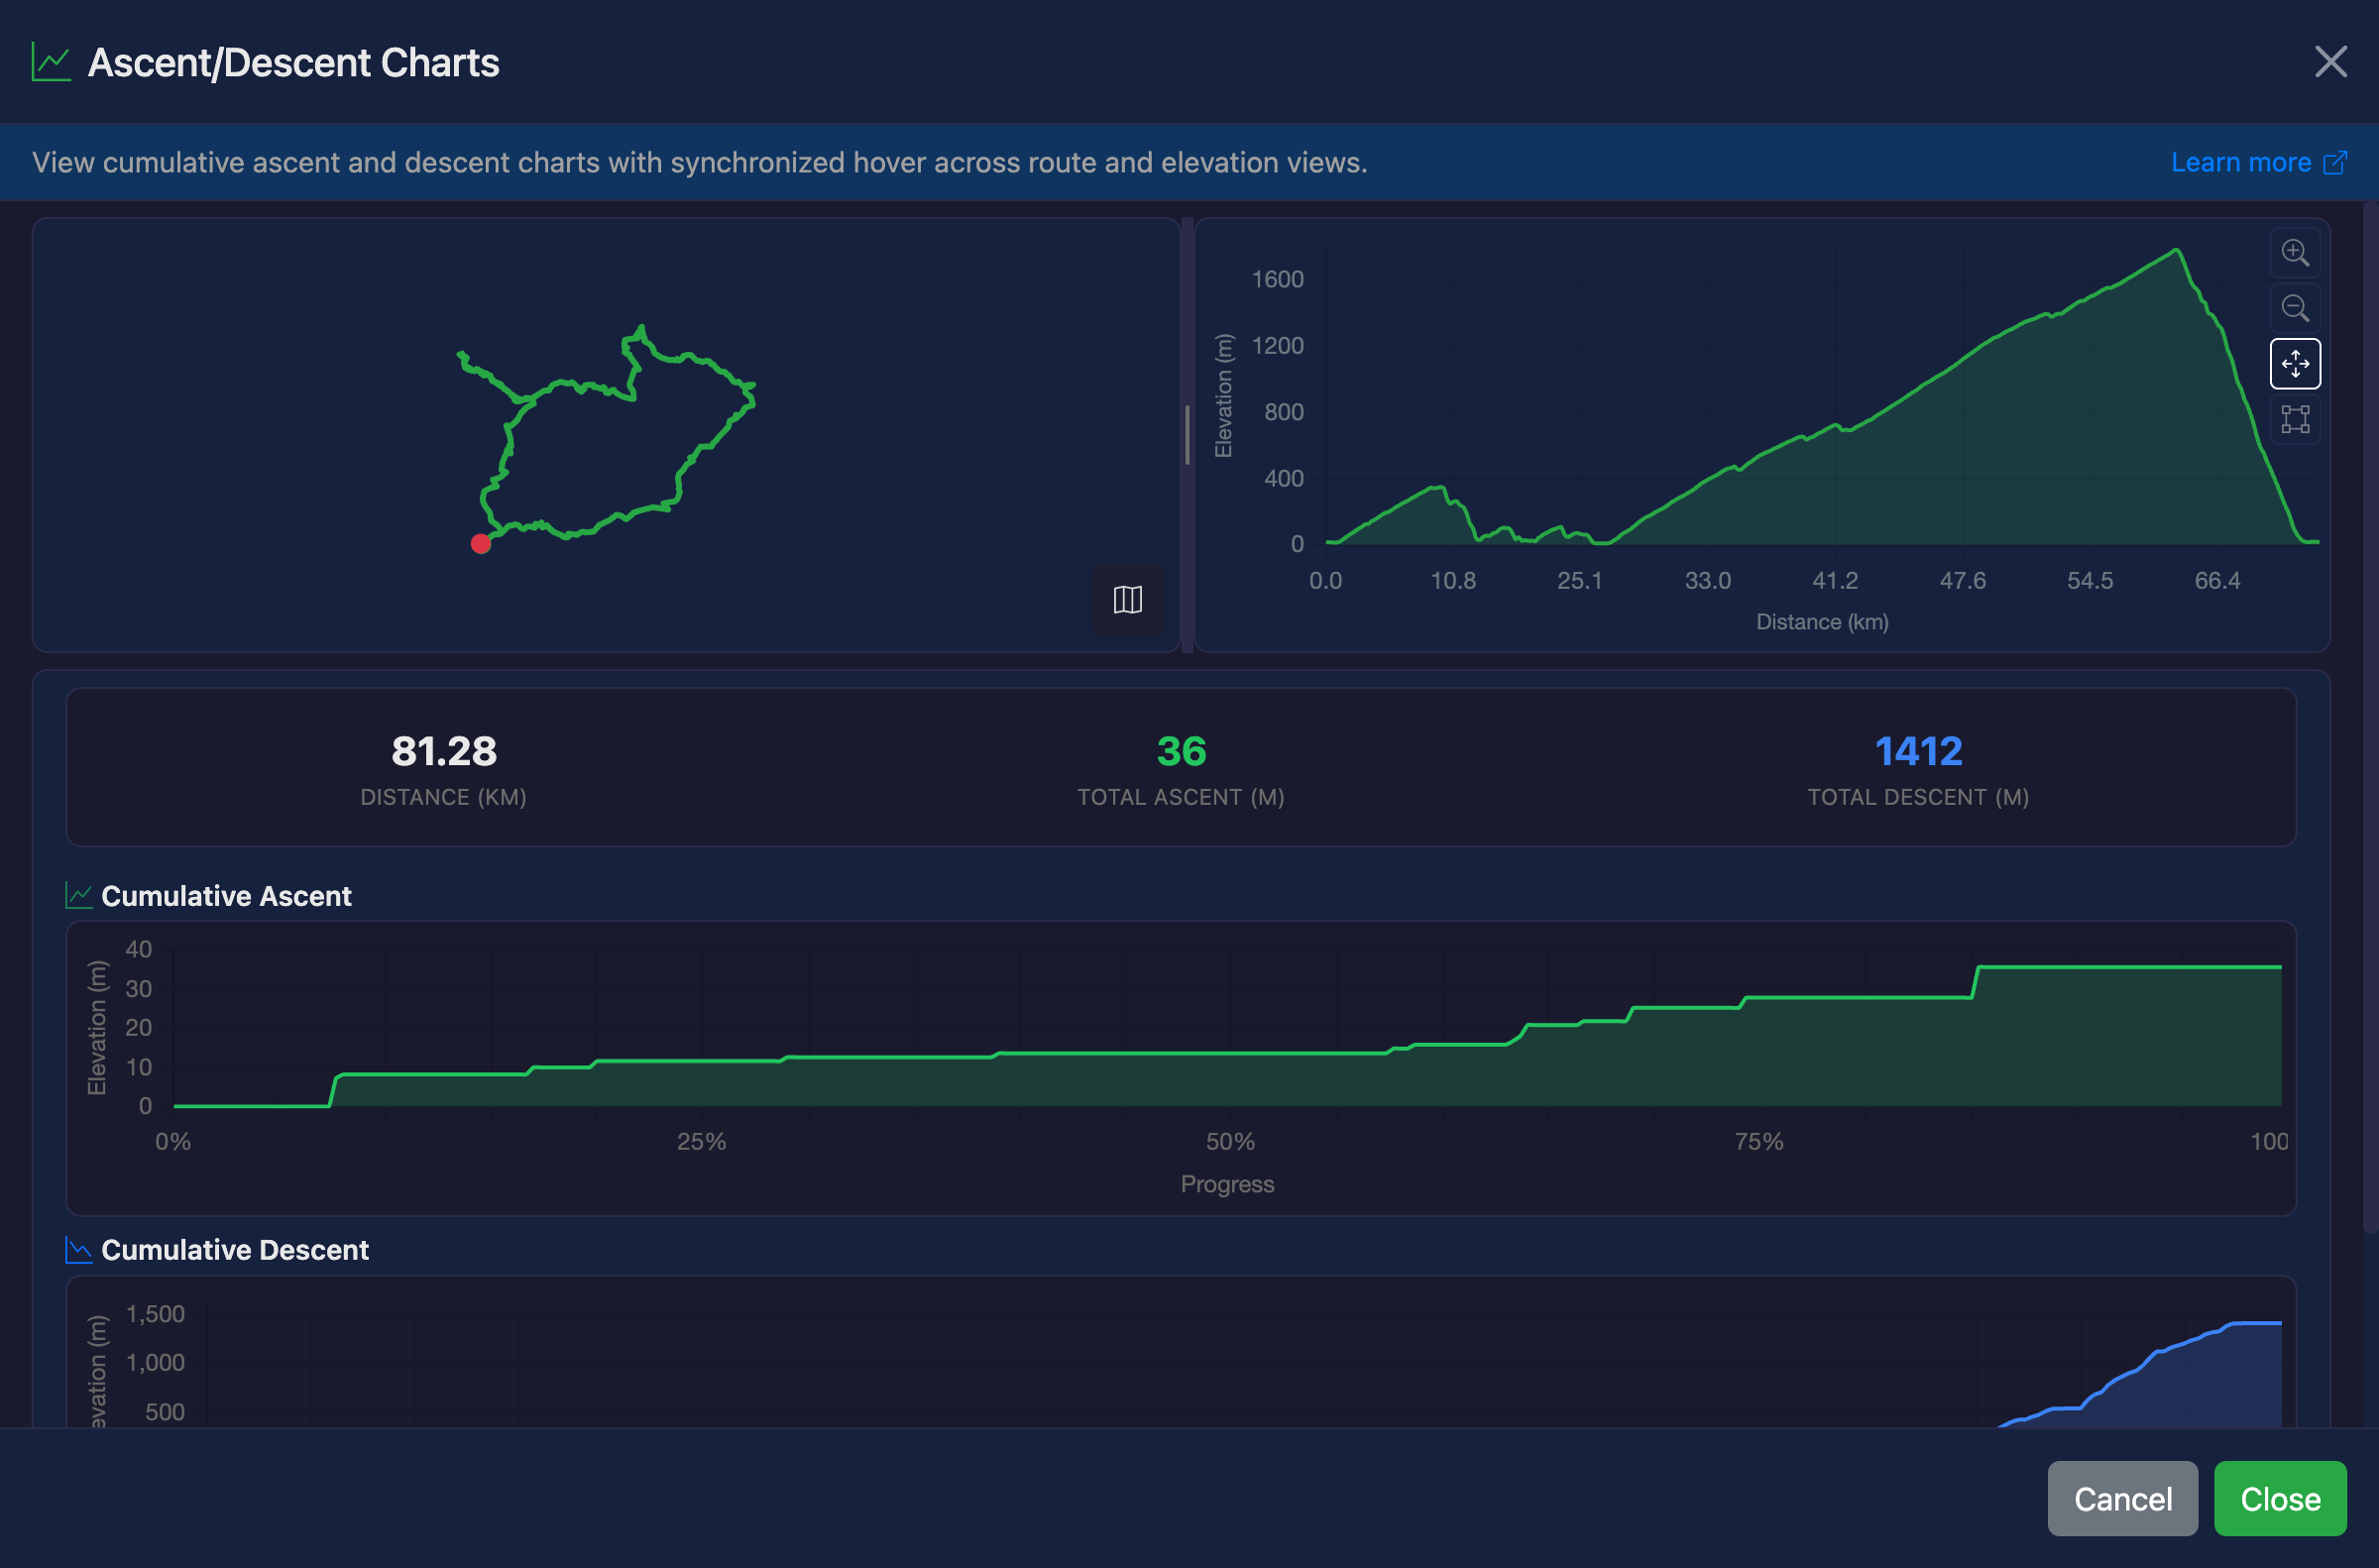The image size is (2379, 1568).
Task: Click the 66.4 distance tick label
Action: 2217,581
